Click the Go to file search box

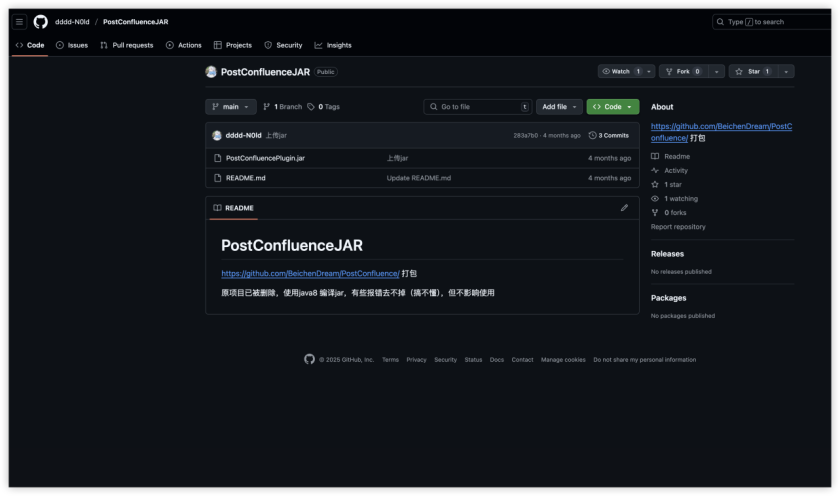point(478,107)
